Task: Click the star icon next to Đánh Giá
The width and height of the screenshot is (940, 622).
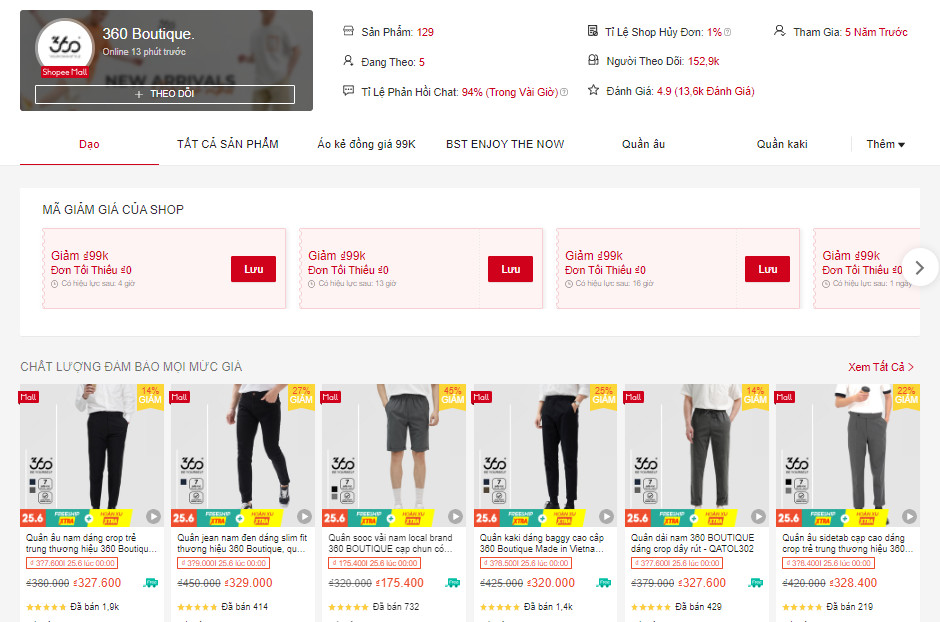Action: click(593, 90)
